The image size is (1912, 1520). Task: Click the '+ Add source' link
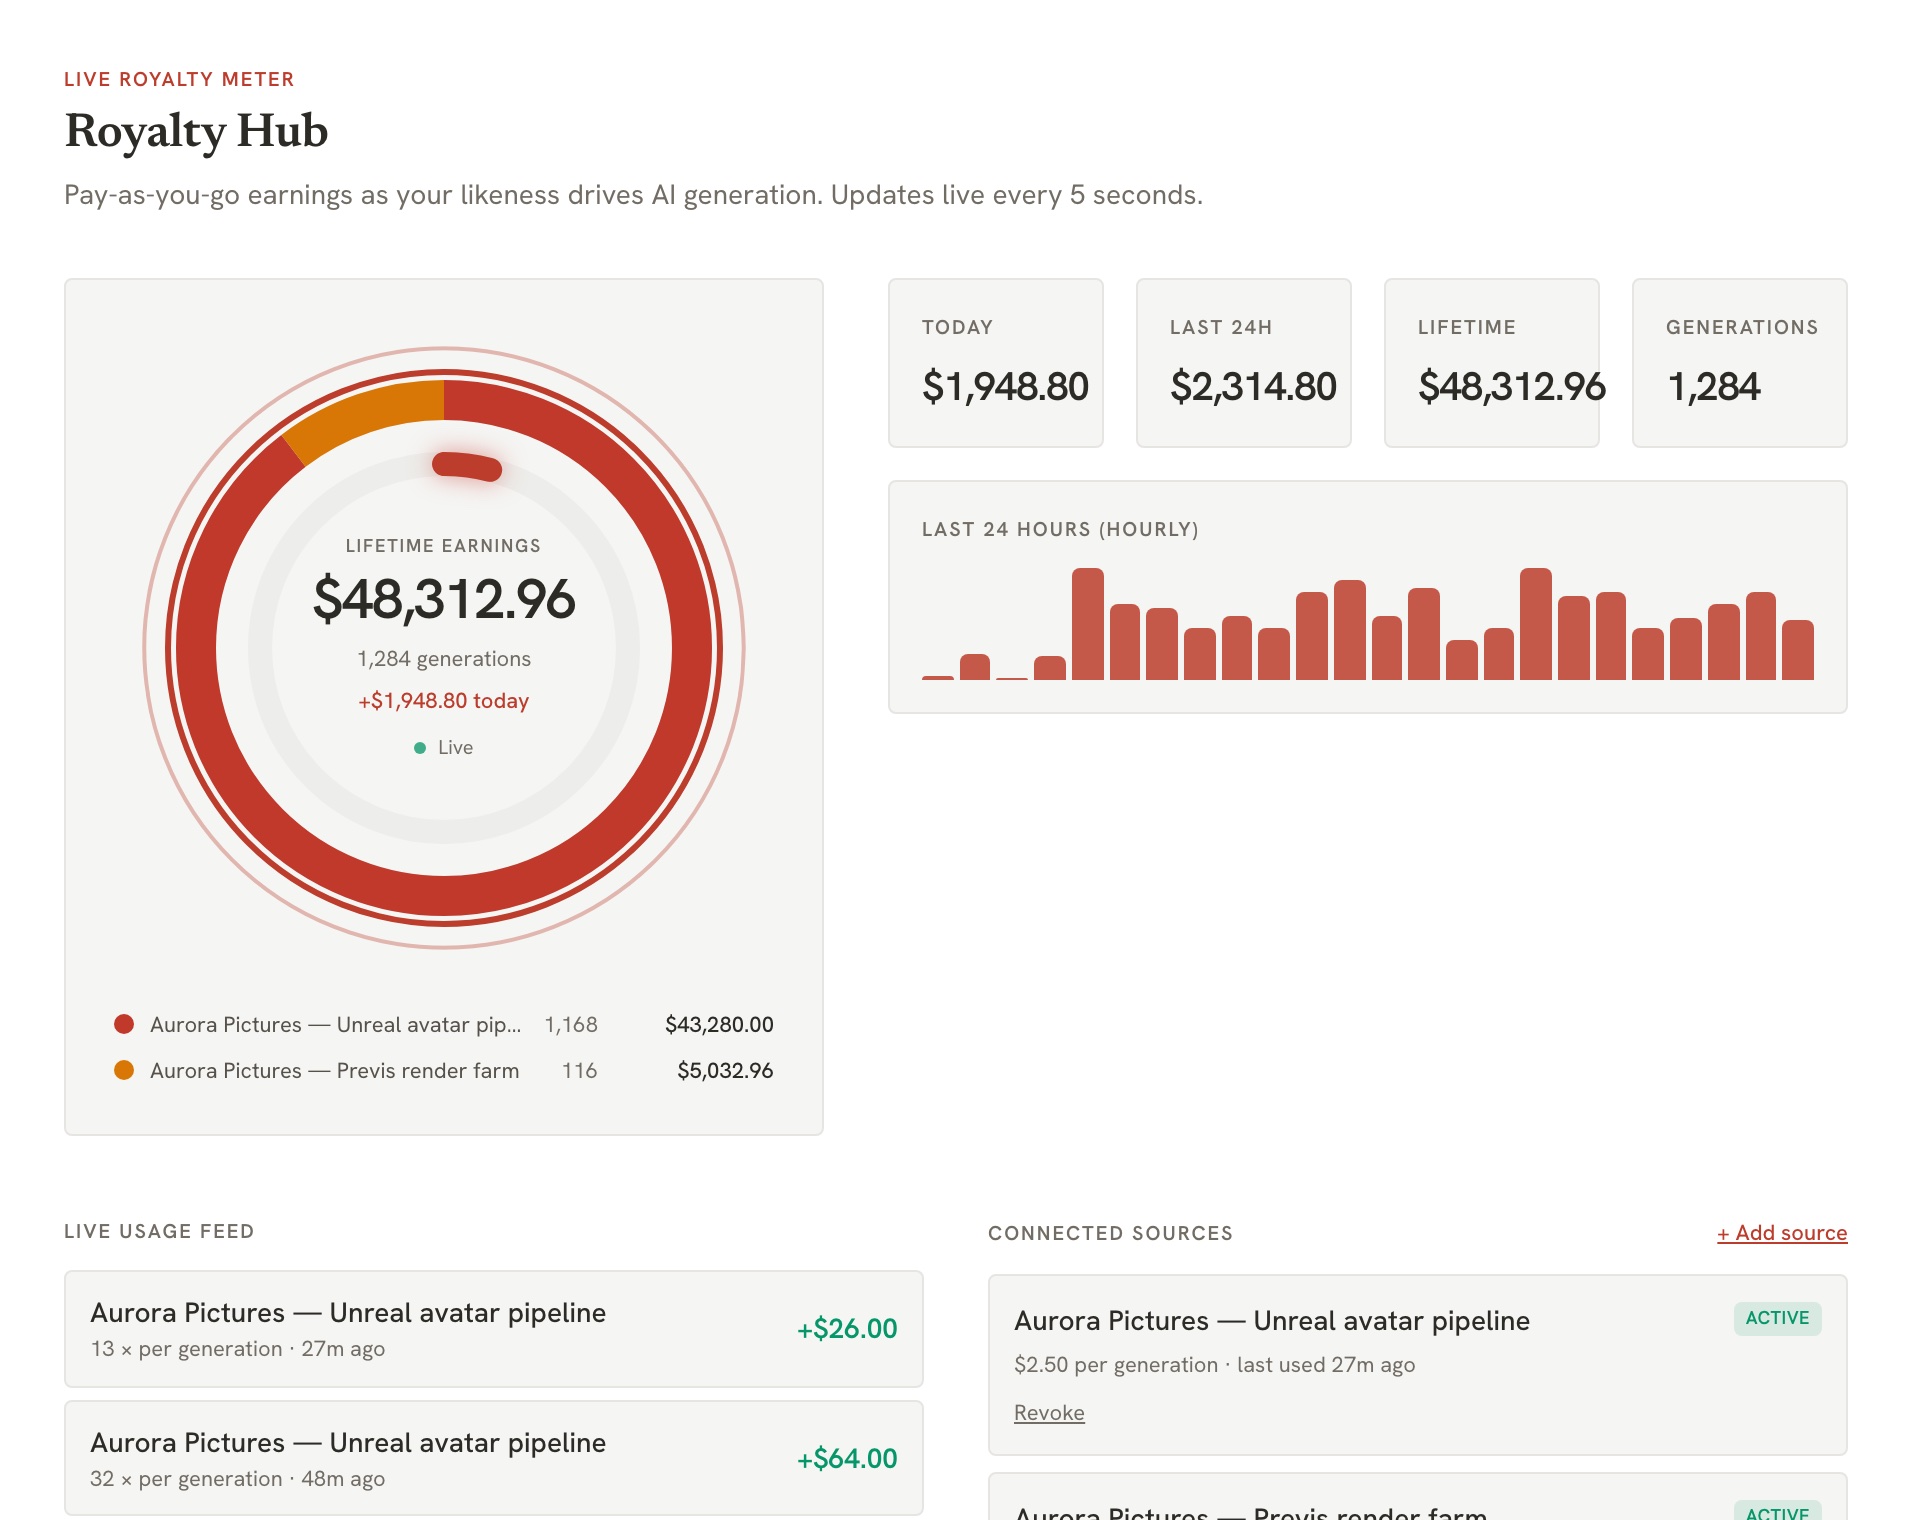1782,1233
